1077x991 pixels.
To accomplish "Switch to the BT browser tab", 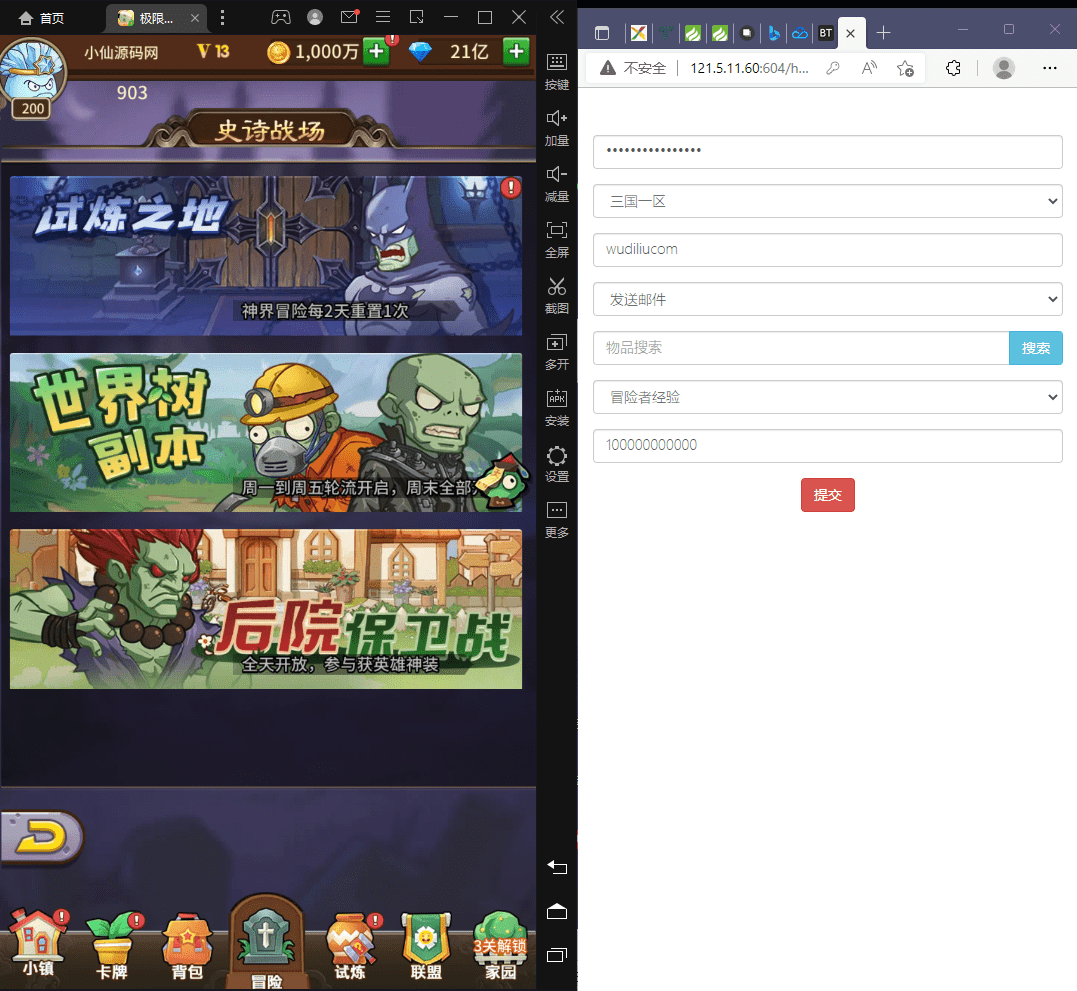I will pos(826,33).
